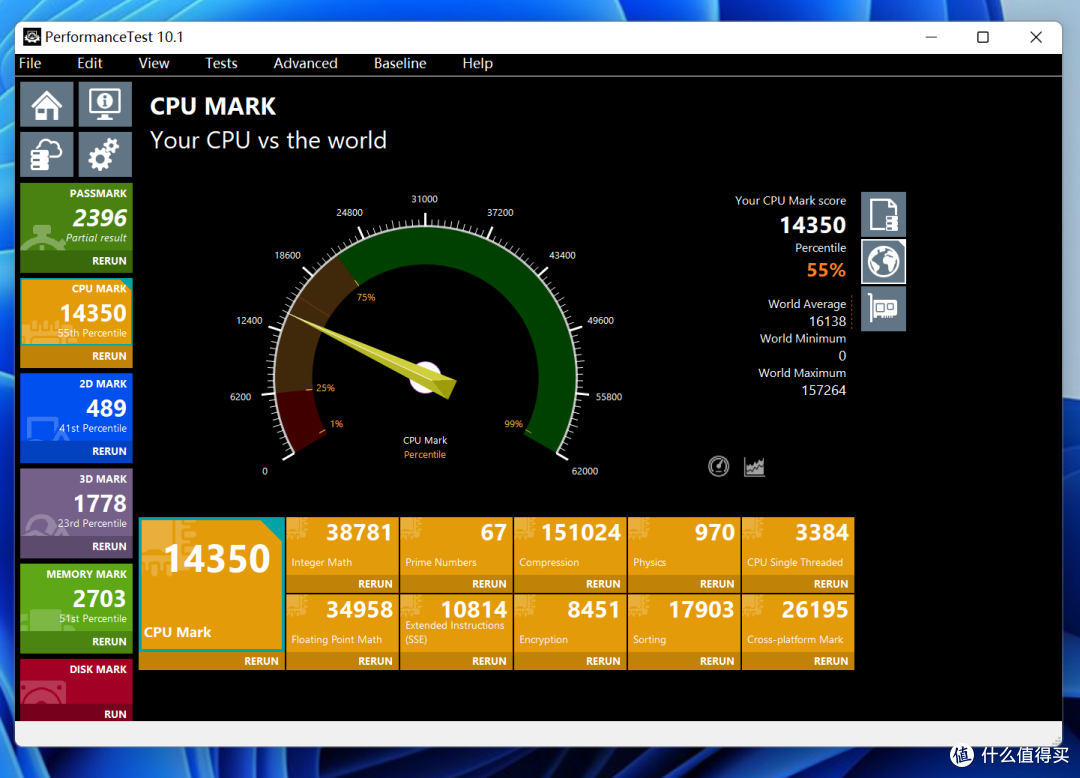Click the World Maximum 157264 value
Image resolution: width=1080 pixels, height=778 pixels.
click(x=824, y=390)
